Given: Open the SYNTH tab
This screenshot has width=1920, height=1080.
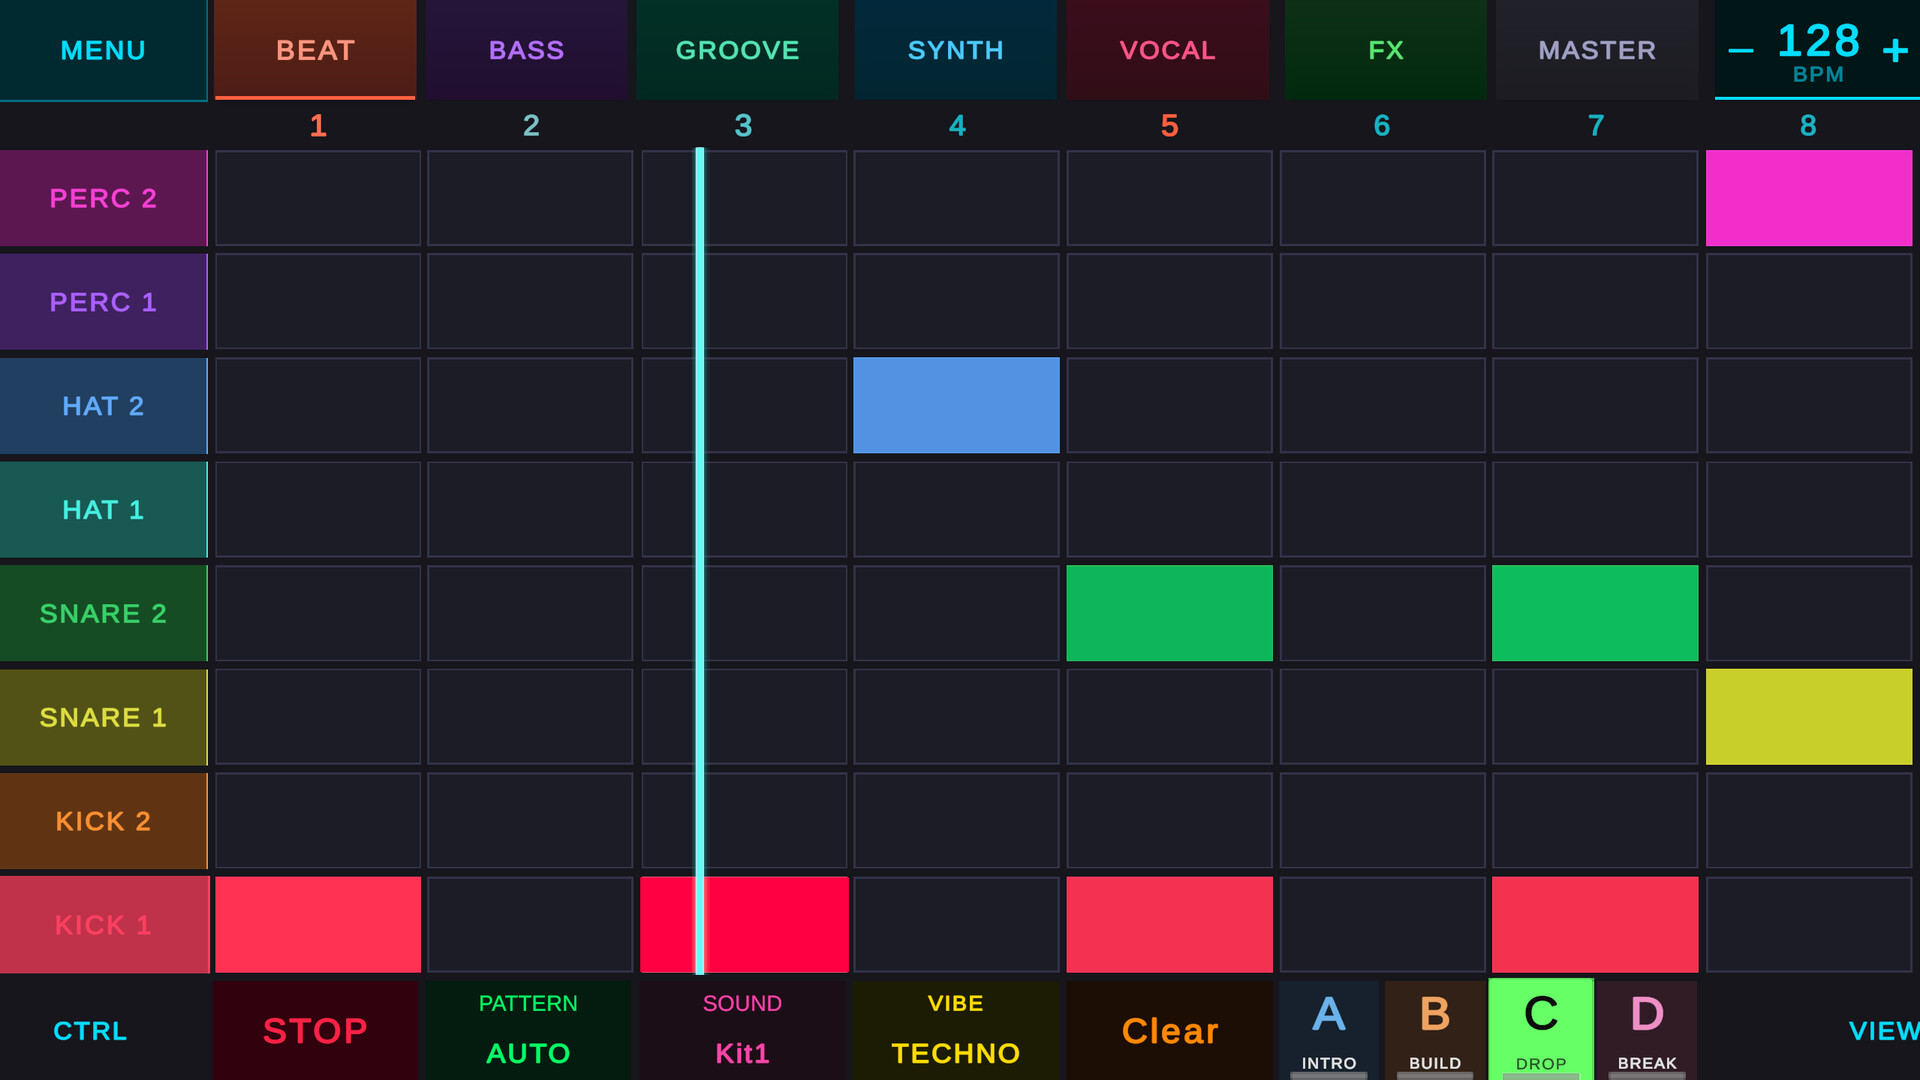Looking at the screenshot, I should [x=955, y=50].
